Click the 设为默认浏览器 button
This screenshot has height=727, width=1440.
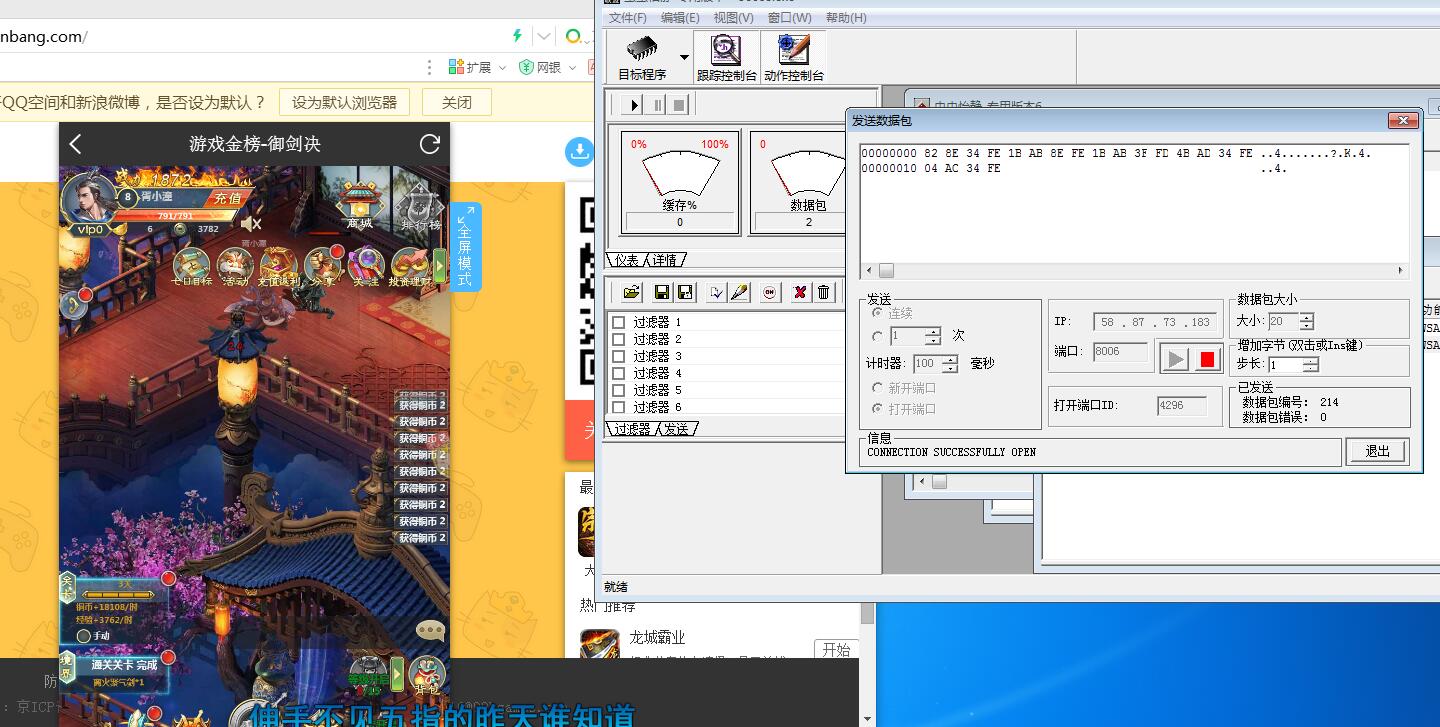click(345, 102)
